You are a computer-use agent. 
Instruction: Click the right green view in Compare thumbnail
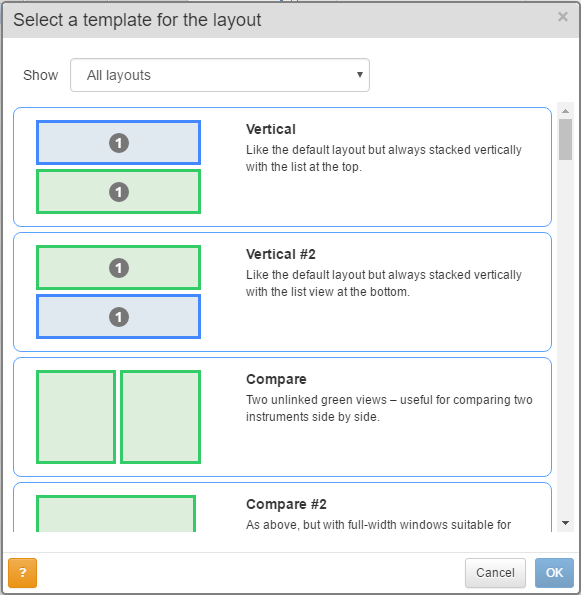click(161, 417)
